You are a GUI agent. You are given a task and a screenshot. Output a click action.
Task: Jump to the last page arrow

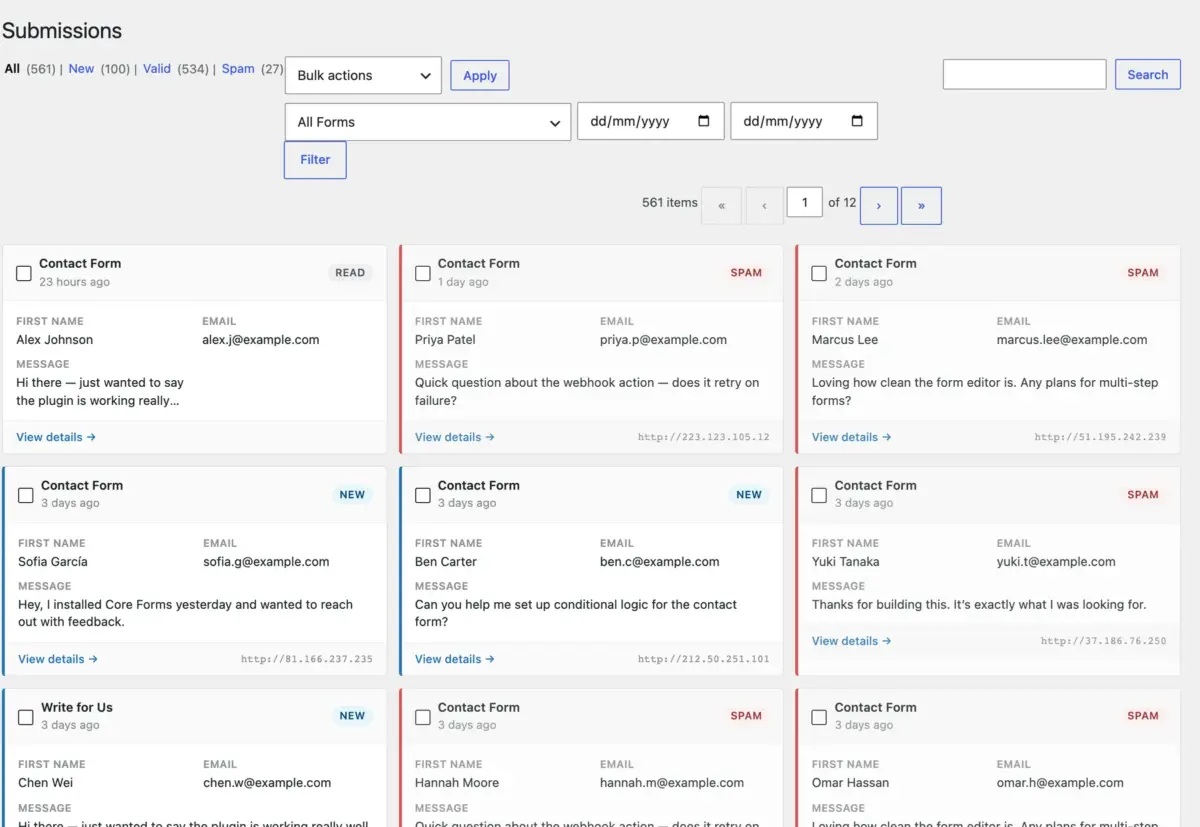coord(921,205)
